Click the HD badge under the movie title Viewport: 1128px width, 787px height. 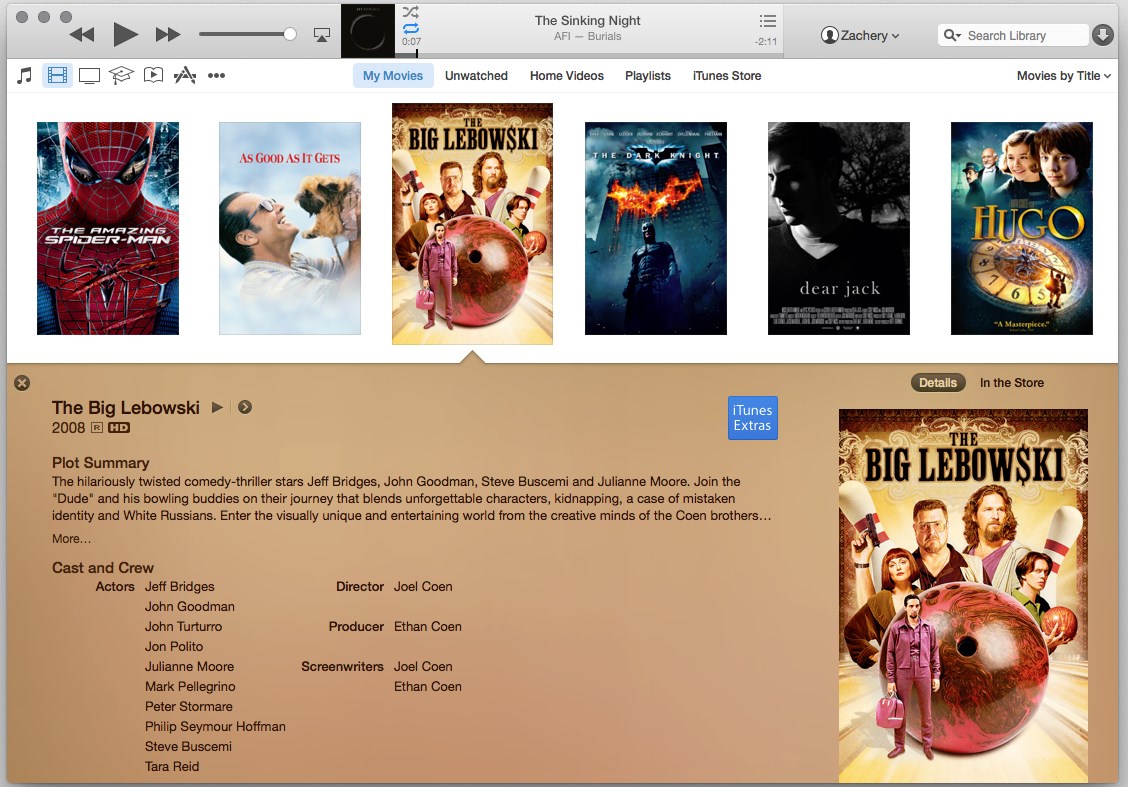(x=119, y=427)
